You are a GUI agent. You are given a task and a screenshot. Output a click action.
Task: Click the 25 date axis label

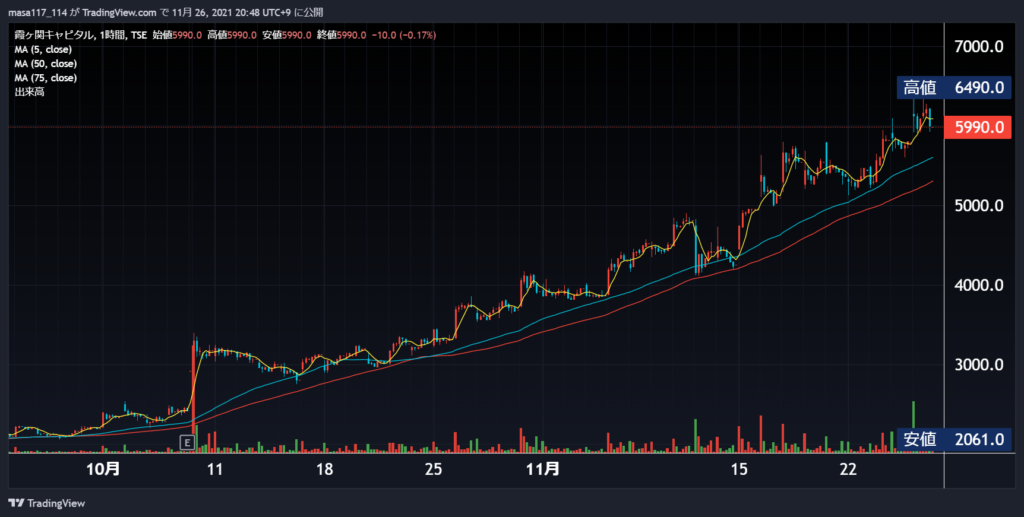[433, 469]
